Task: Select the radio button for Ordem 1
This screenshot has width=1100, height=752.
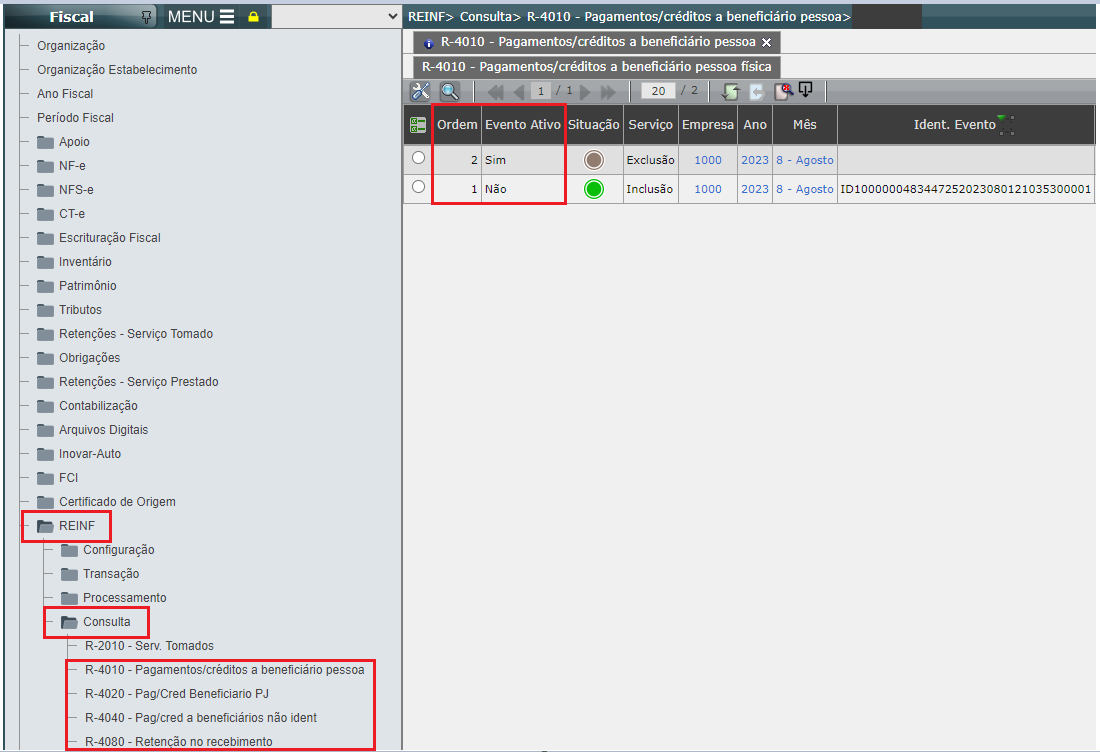Action: click(x=418, y=187)
